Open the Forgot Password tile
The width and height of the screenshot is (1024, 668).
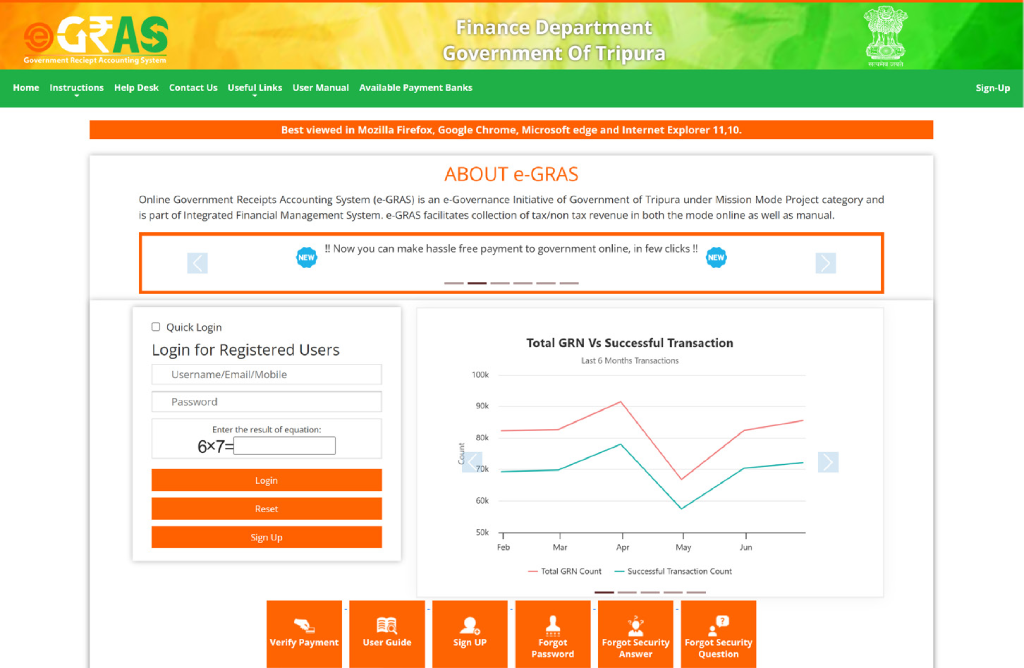point(553,634)
